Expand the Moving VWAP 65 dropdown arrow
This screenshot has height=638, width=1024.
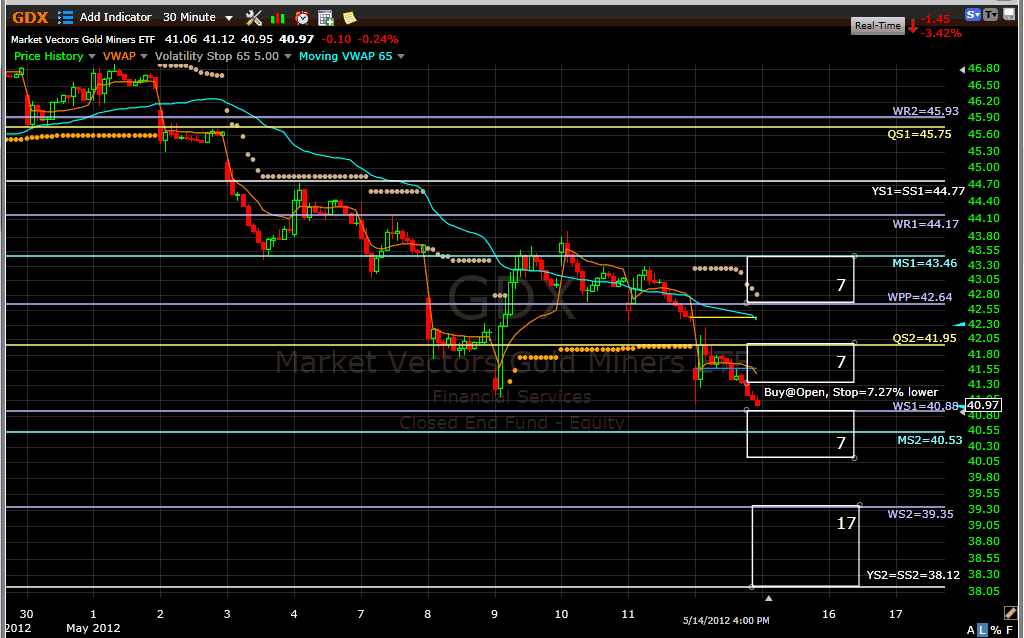coord(401,57)
